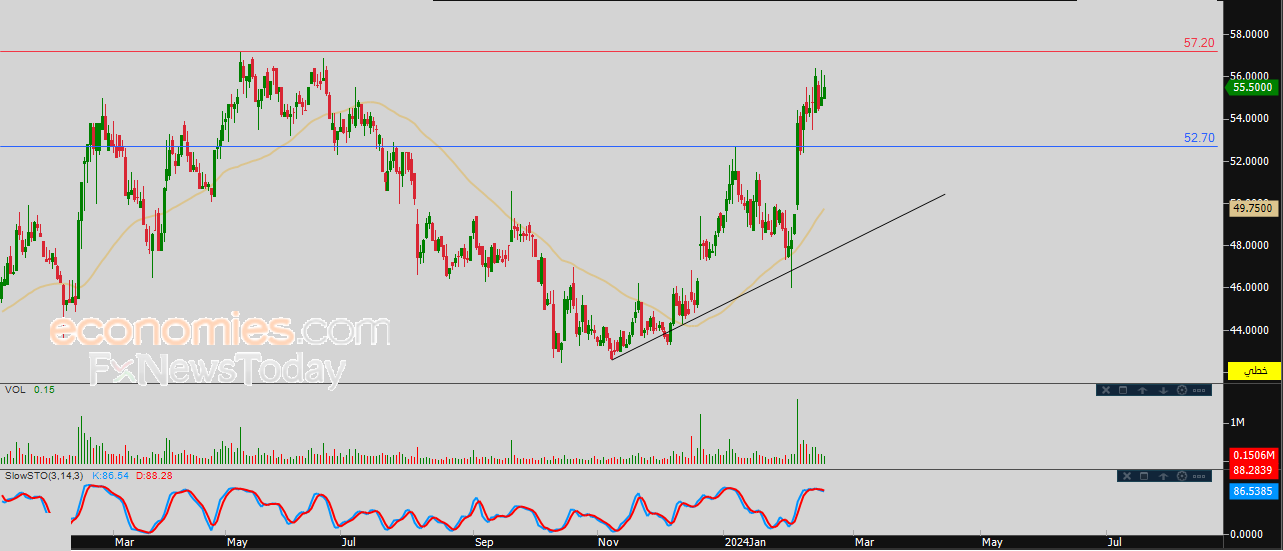Close the SlowSTO indicator panel
This screenshot has width=1283, height=551.
tap(1125, 476)
